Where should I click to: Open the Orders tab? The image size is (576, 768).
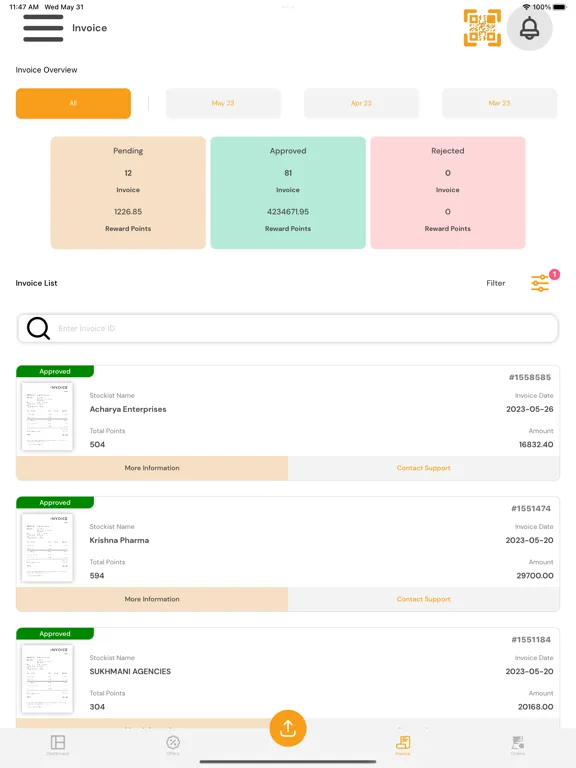518,745
